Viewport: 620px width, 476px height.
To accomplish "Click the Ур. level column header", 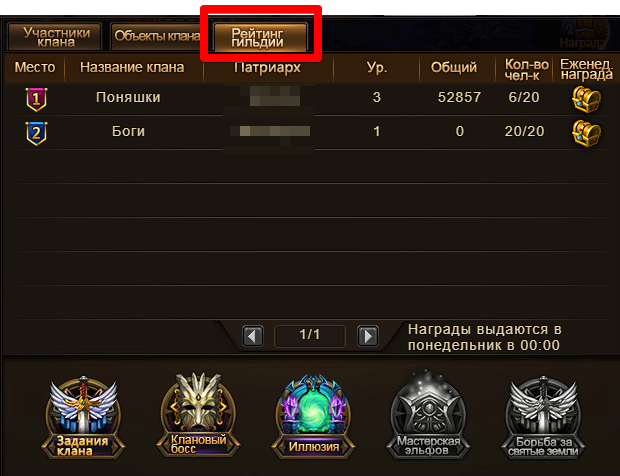I will click(376, 68).
